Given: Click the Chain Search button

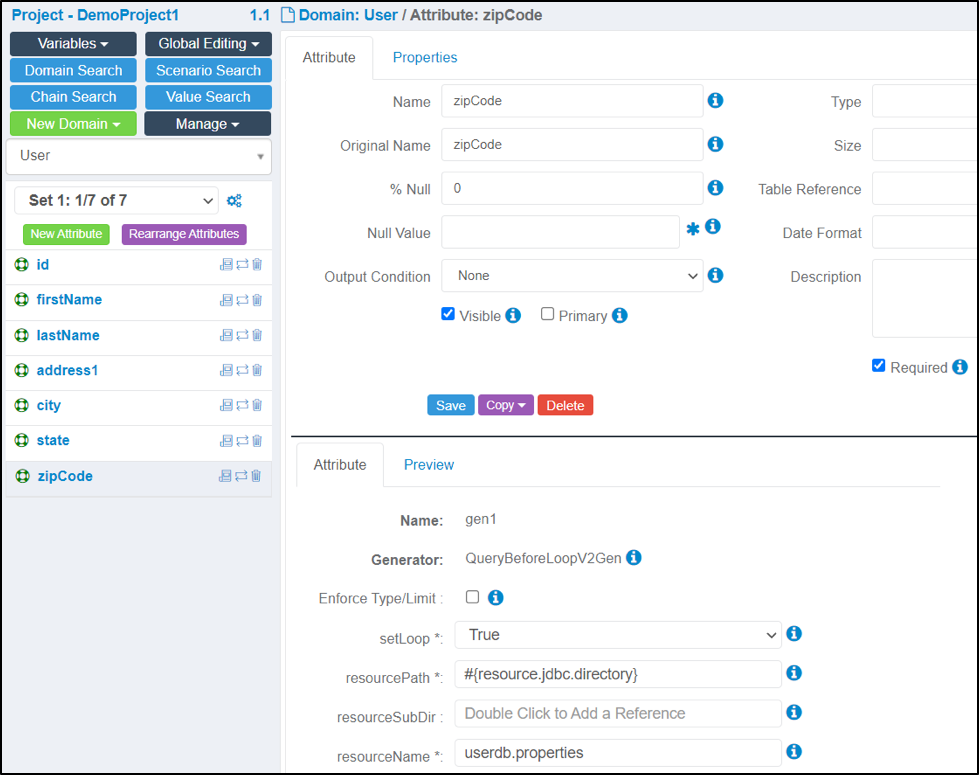Looking at the screenshot, I should (73, 97).
